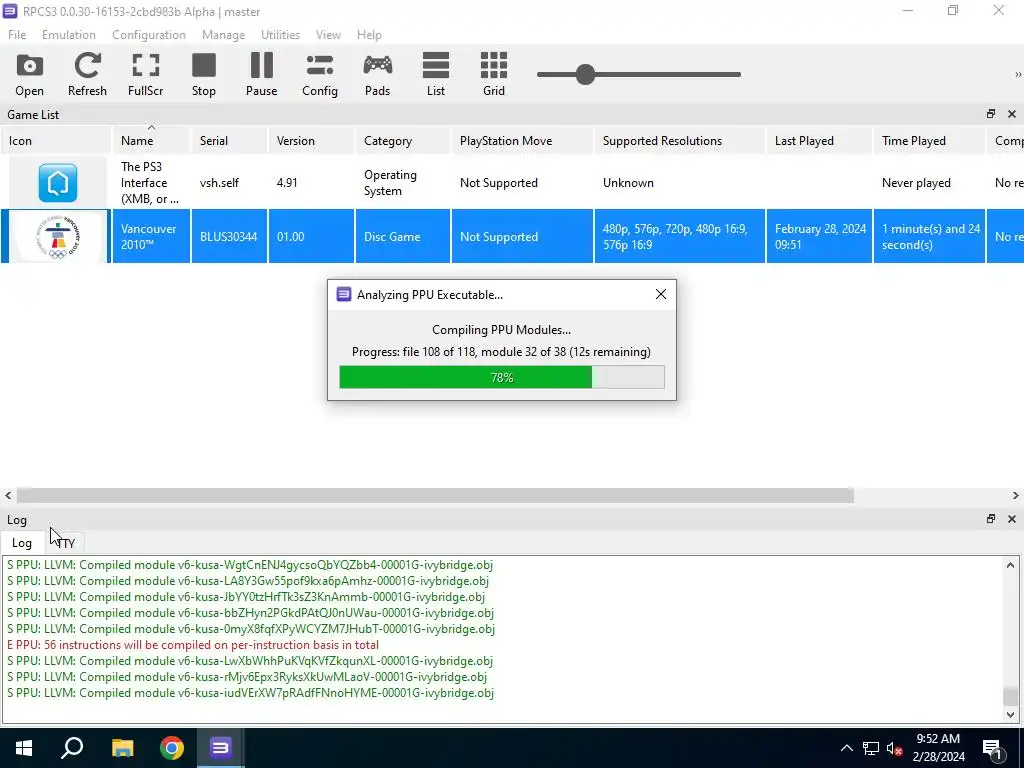Click network tray icon

(x=871, y=748)
